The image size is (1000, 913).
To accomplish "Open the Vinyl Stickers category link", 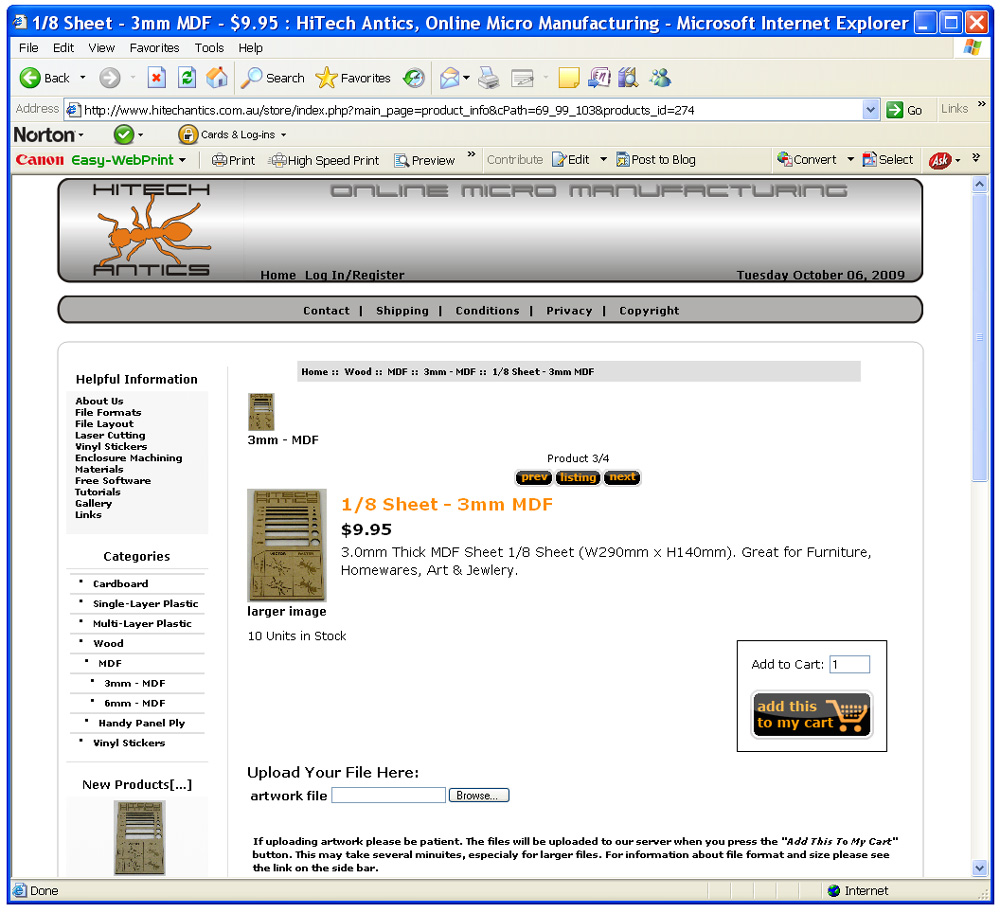I will pos(129,743).
